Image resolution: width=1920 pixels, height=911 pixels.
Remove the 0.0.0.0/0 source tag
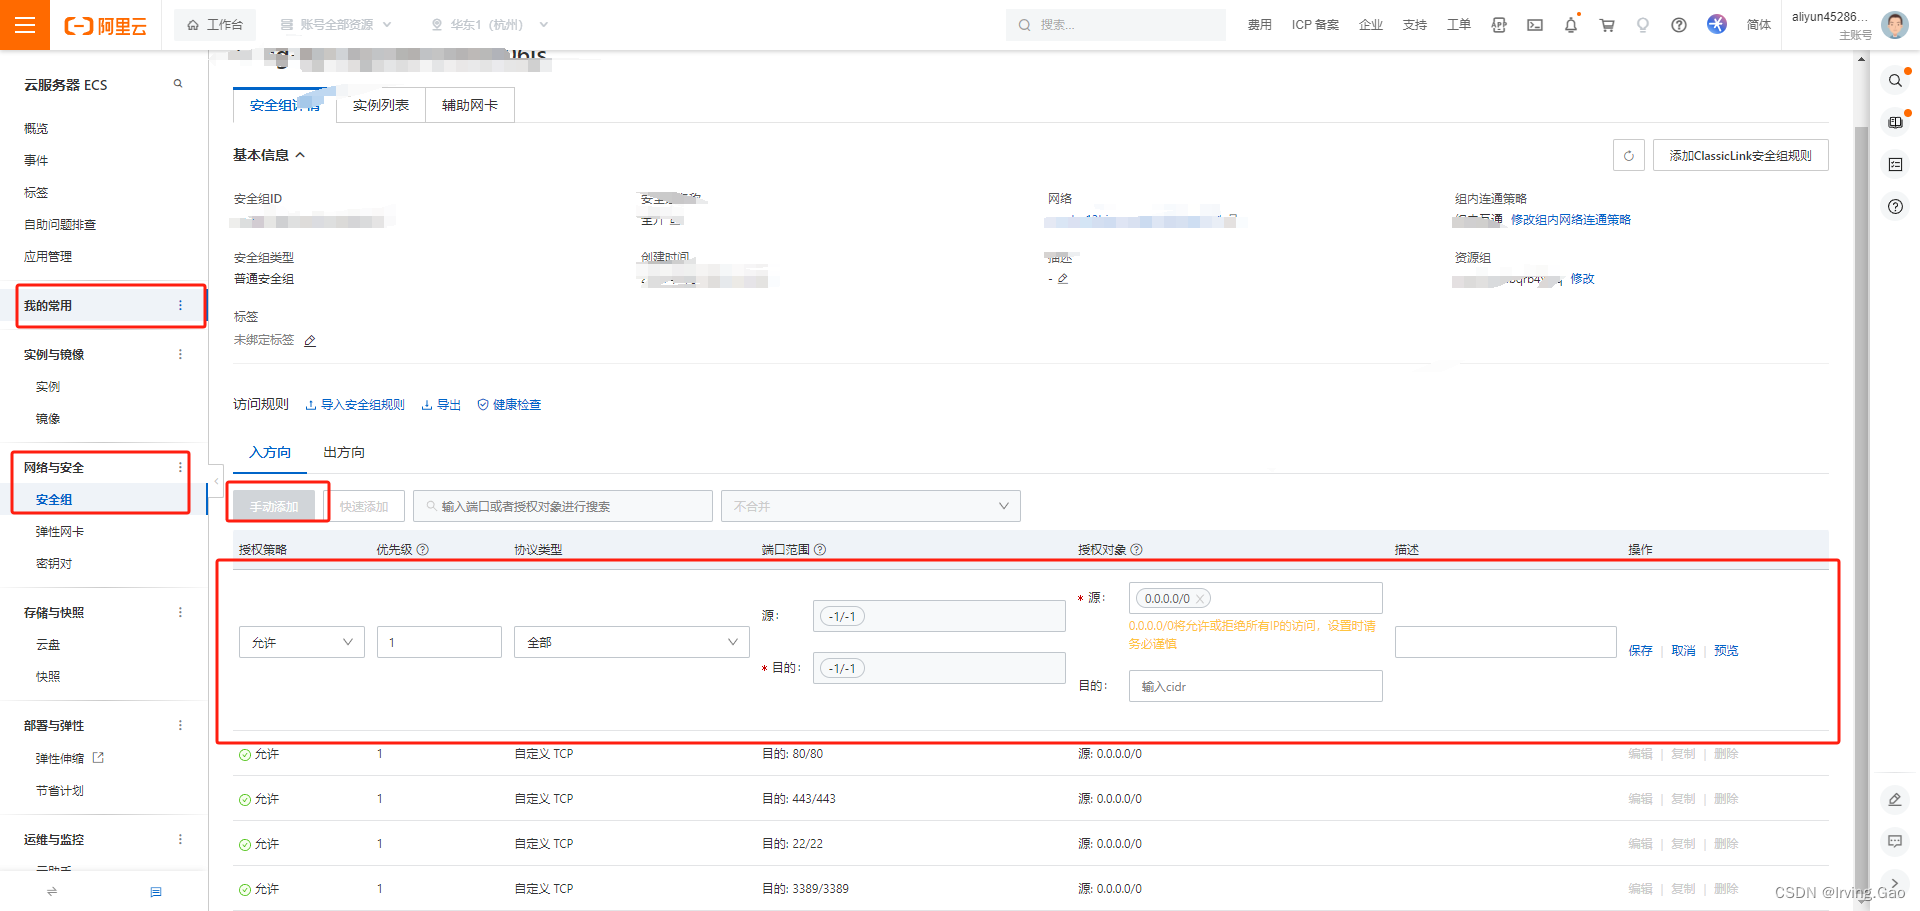pos(1200,599)
